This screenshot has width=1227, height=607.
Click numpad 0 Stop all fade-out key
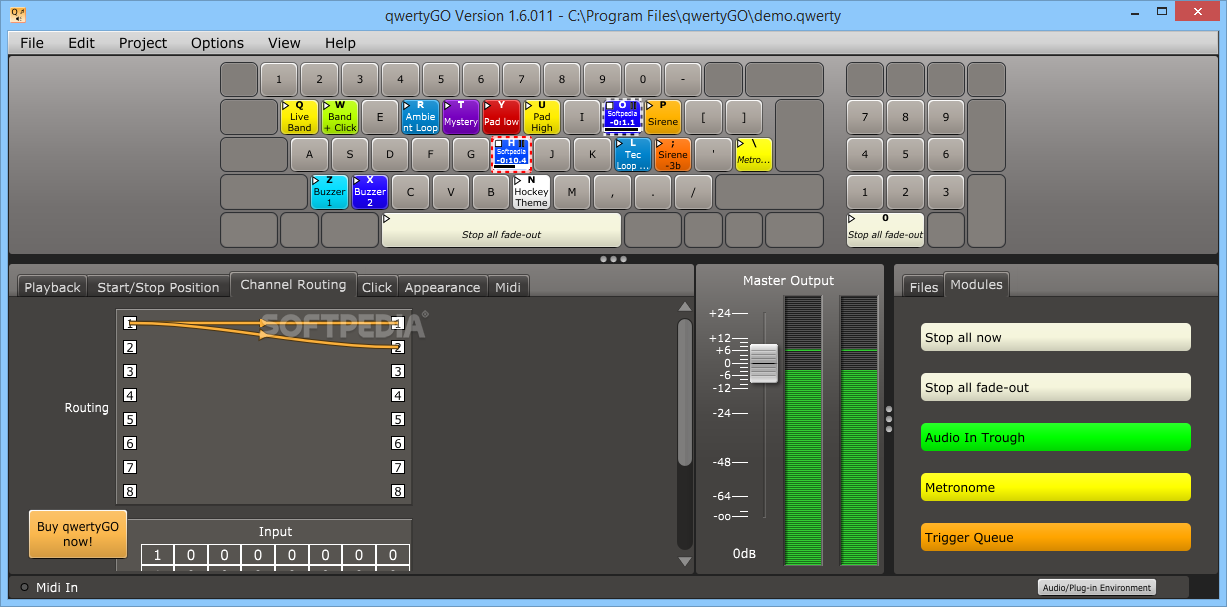(885, 230)
